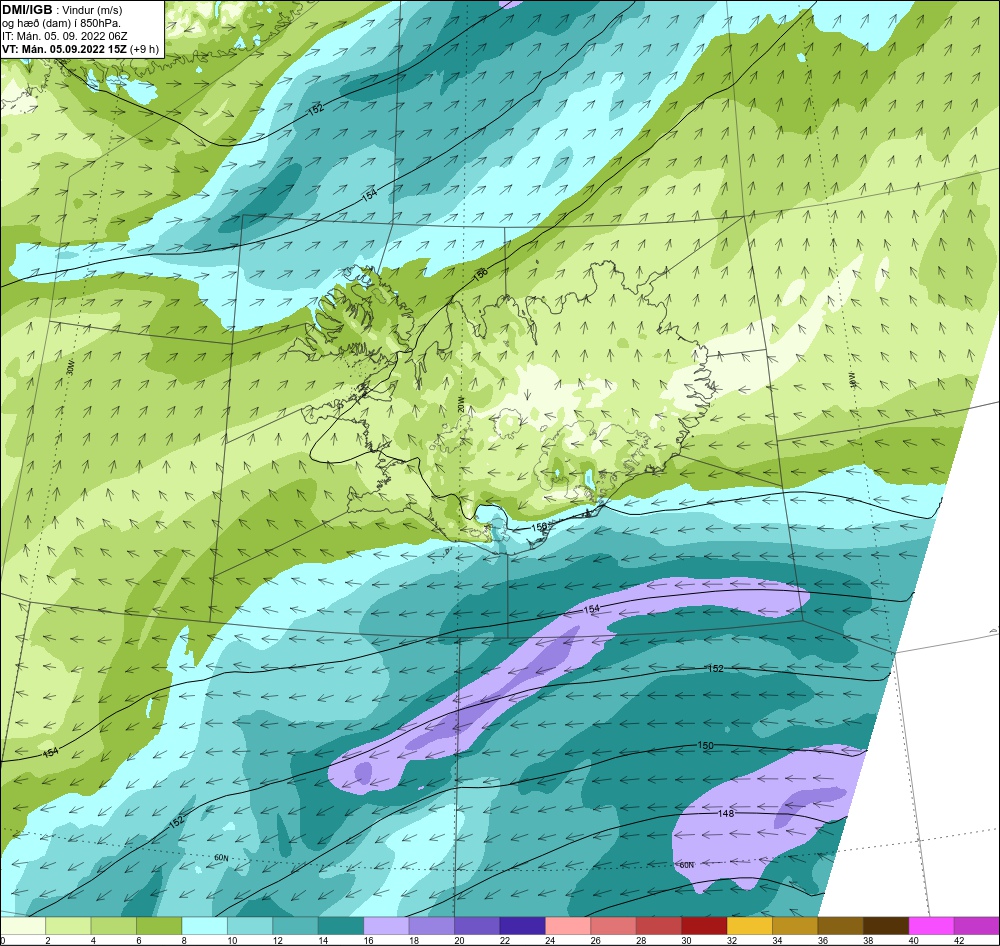Click the 6–8 m/s darker green legend swatch
Viewport: 1000px width, 946px height.
(x=159, y=926)
